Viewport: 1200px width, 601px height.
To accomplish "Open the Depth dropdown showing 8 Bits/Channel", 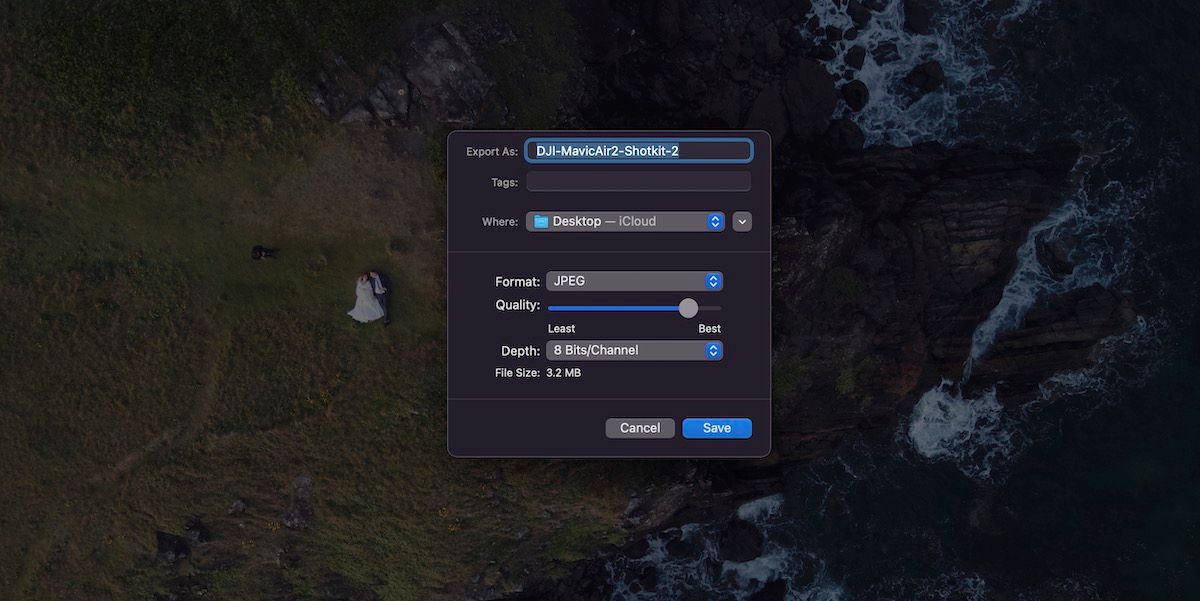I will coord(634,350).
